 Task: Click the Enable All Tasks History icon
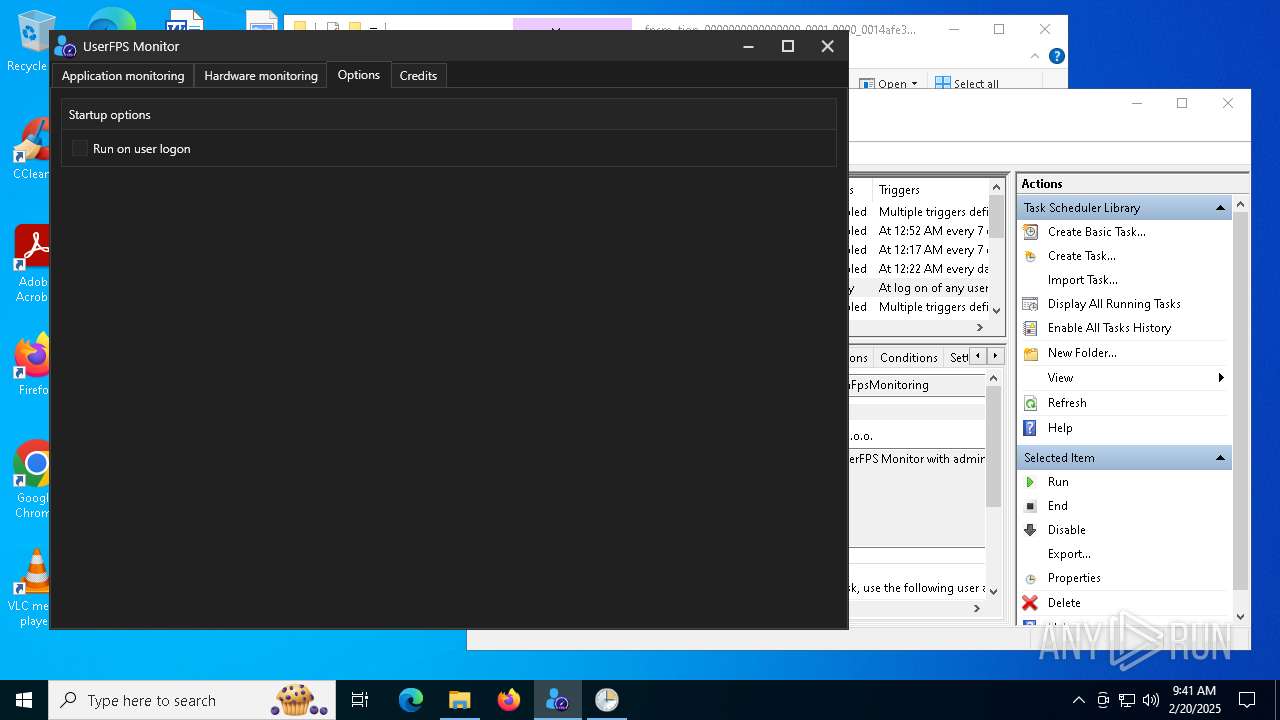coord(1031,328)
